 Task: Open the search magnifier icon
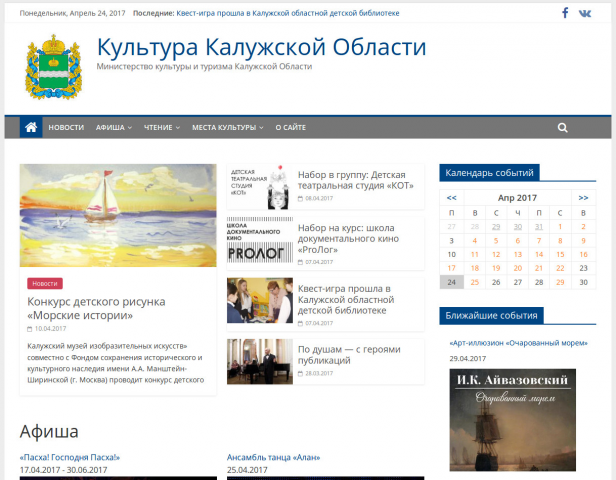563,128
